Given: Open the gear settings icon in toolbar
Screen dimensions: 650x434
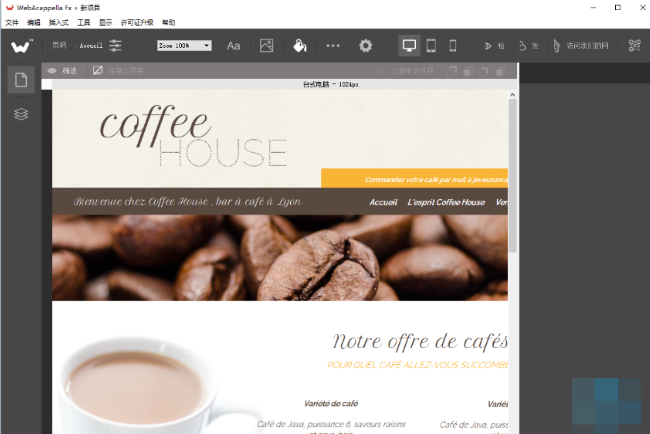Looking at the screenshot, I should [366, 46].
